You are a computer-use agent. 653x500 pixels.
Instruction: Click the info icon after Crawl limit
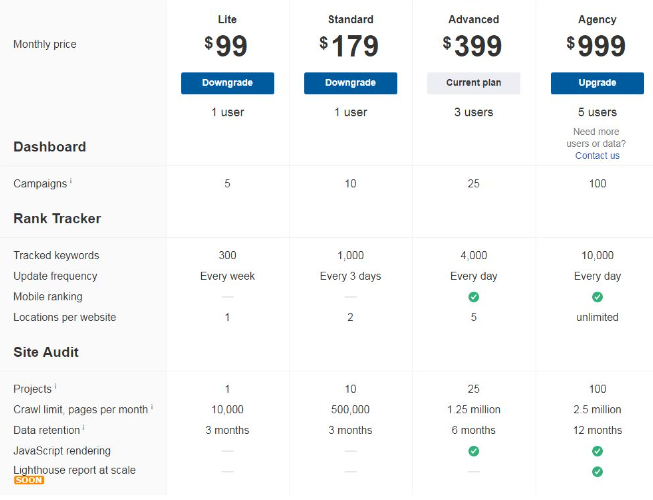[x=152, y=408]
